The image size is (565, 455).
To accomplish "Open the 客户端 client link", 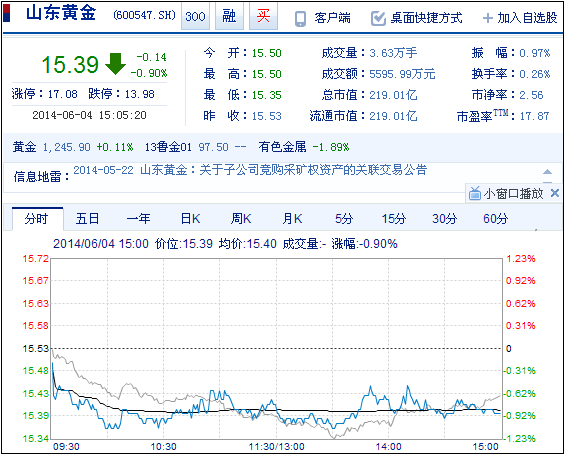I will click(332, 18).
